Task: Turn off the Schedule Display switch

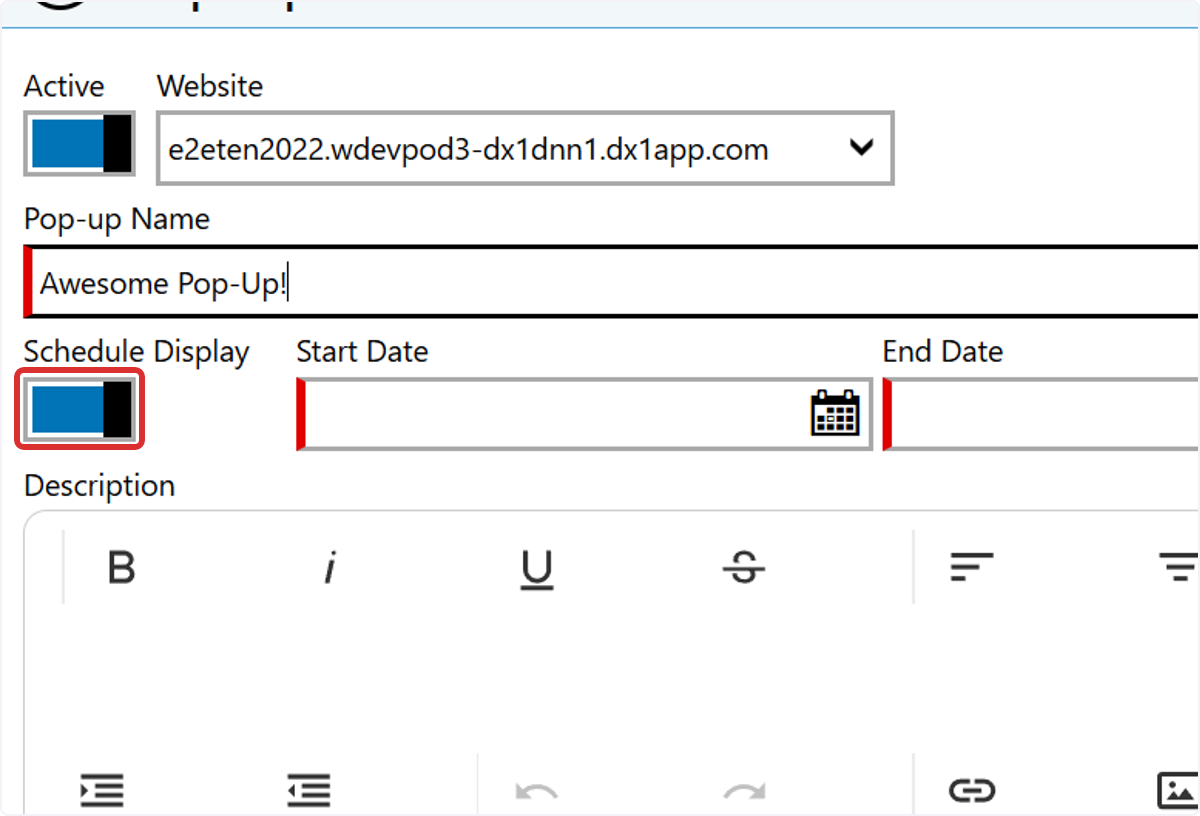Action: (x=79, y=408)
